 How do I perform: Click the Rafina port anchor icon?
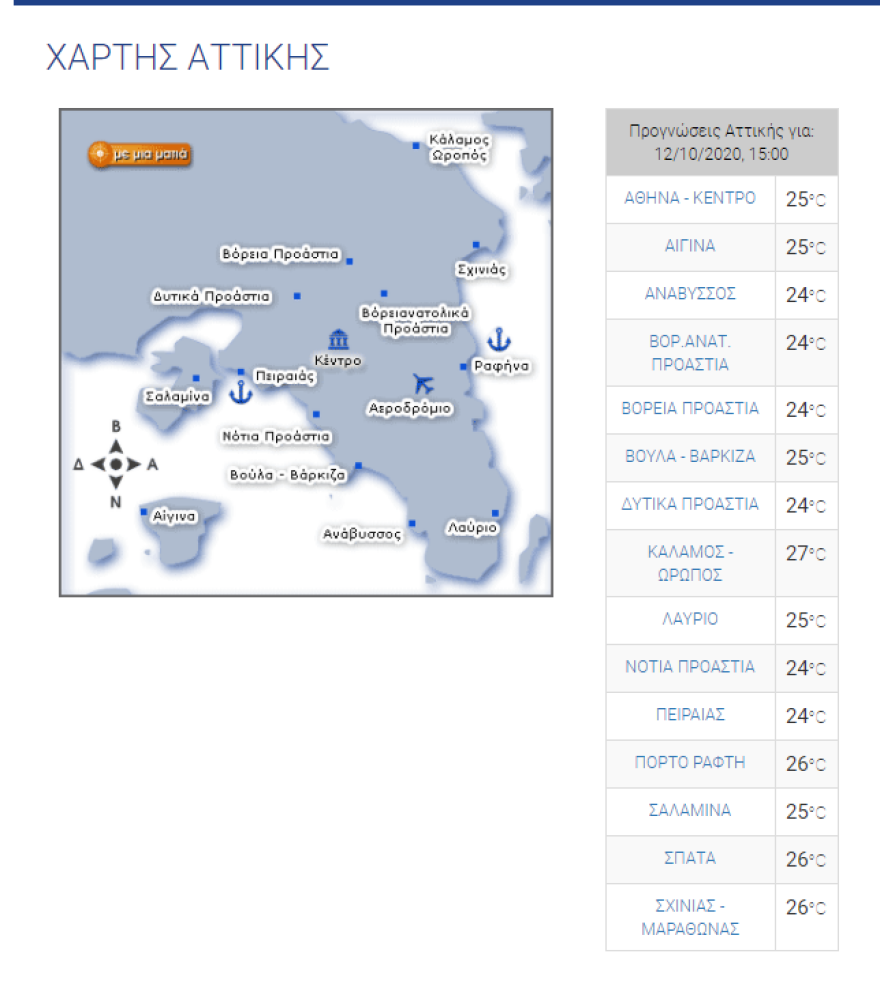coord(498,340)
